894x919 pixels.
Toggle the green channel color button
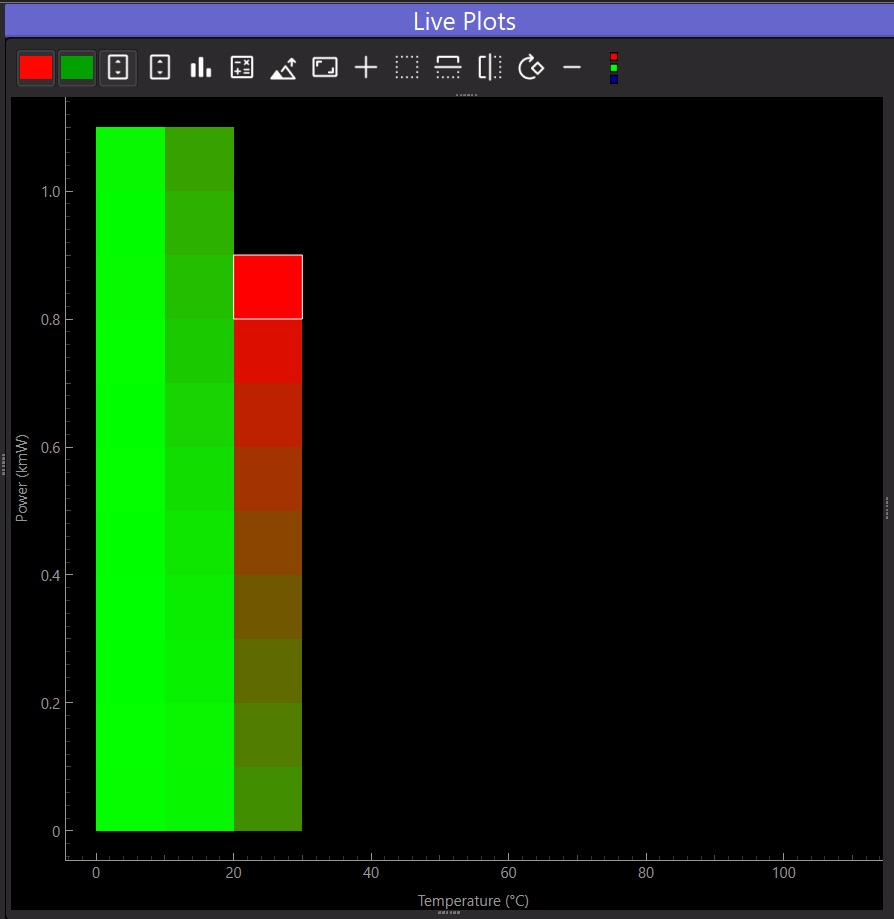point(77,68)
